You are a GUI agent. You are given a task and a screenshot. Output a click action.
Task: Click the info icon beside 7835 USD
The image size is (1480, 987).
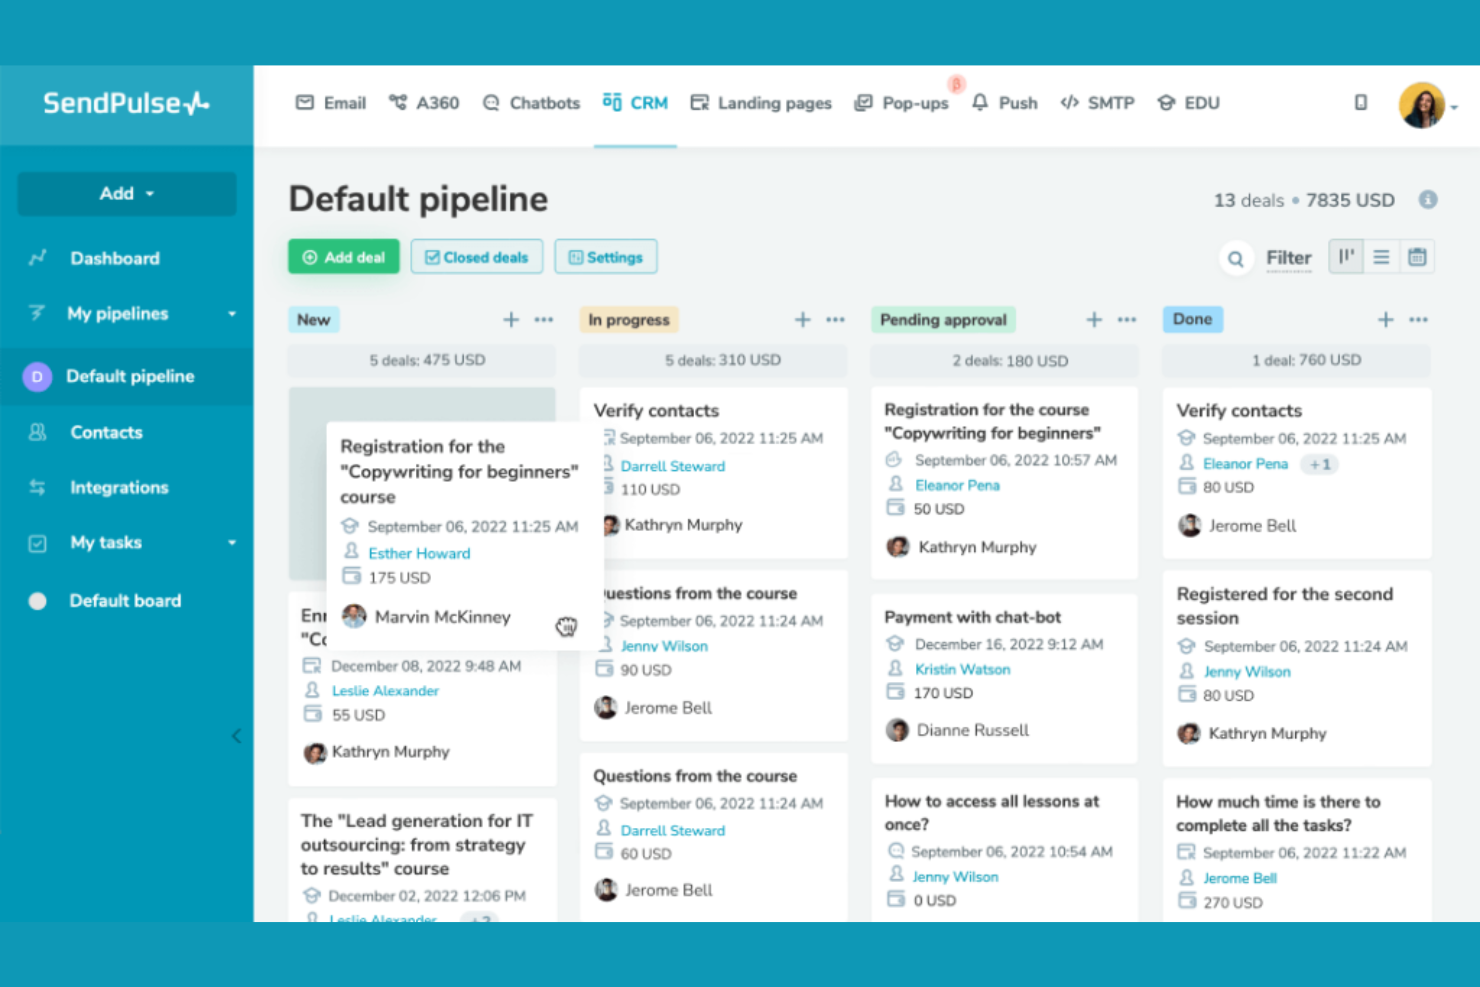click(1428, 200)
